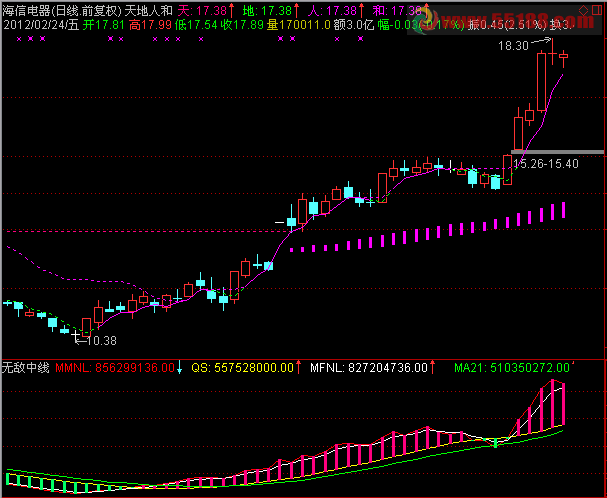Open the 无敌中线 indicator label

26,367
